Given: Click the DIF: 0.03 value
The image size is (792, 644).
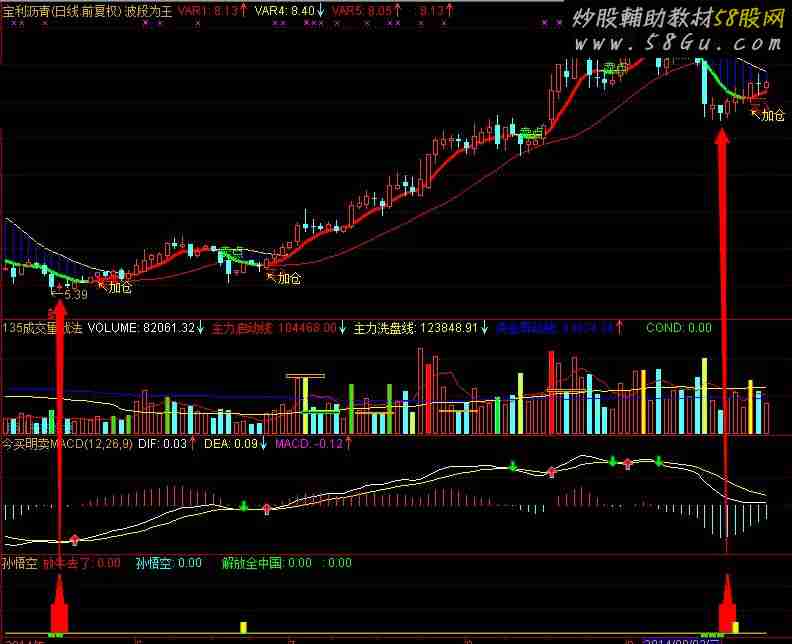Looking at the screenshot, I should tap(167, 444).
